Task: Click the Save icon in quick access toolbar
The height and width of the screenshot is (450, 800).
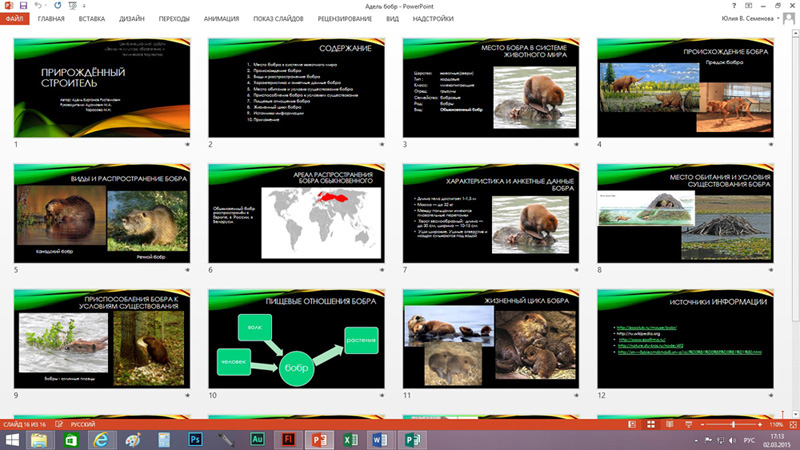Action: [x=25, y=5]
